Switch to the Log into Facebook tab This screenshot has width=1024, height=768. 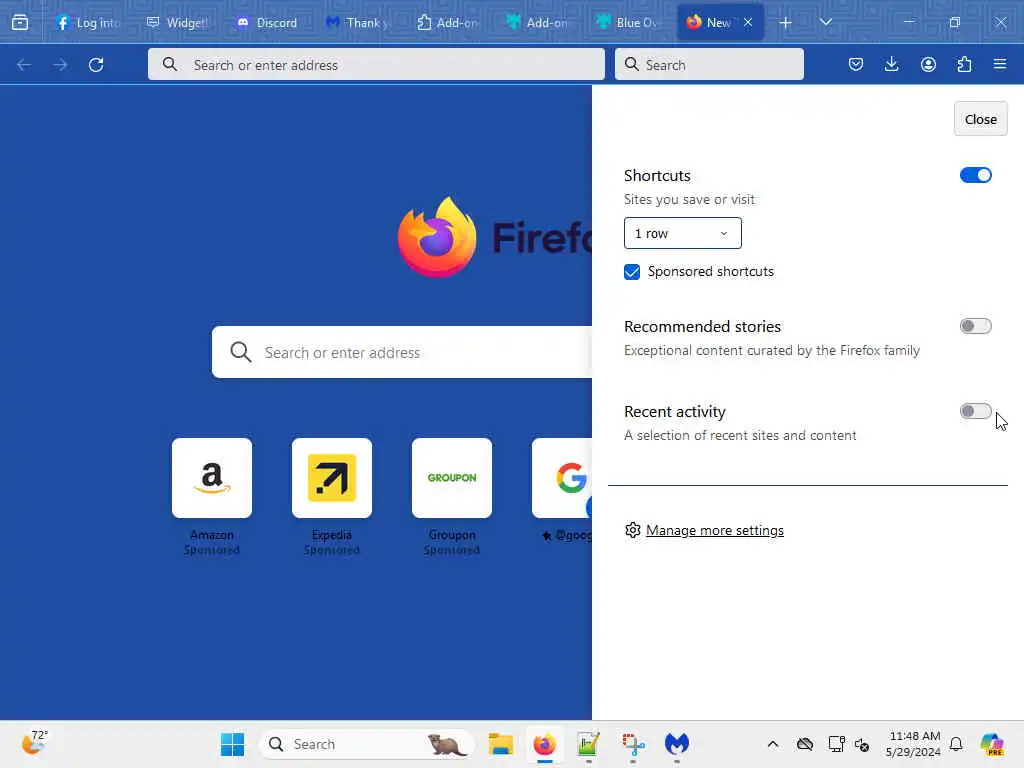tap(88, 22)
